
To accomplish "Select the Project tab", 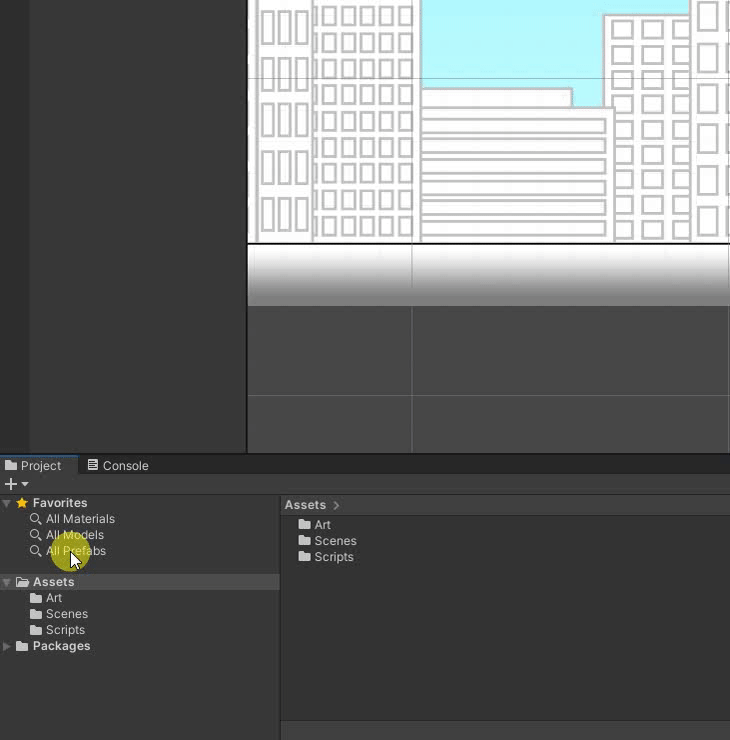I will (x=33, y=465).
